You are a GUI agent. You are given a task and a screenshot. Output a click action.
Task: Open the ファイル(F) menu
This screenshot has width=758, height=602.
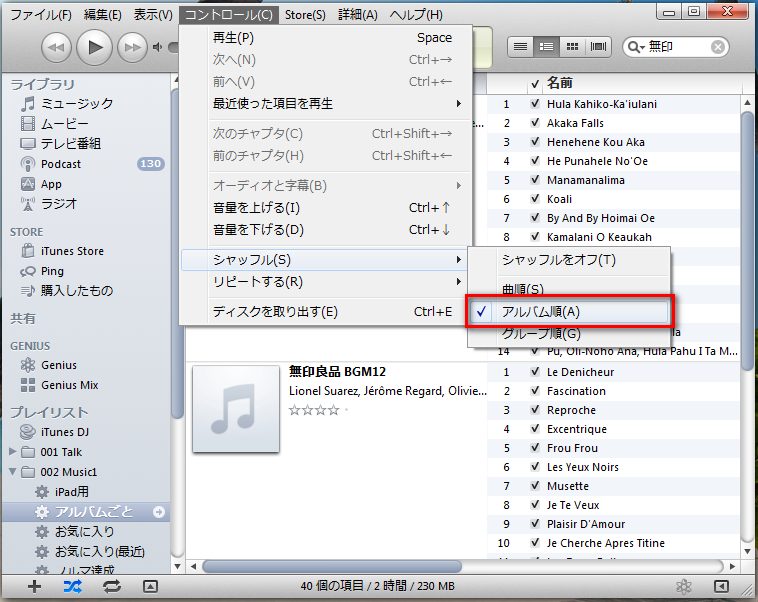click(x=41, y=15)
